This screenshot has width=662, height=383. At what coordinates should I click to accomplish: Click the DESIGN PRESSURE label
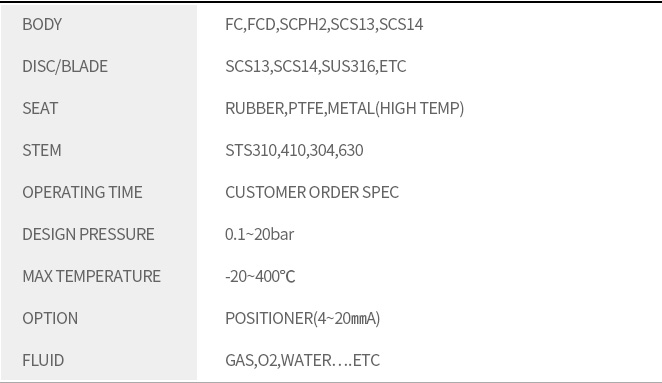pos(88,234)
